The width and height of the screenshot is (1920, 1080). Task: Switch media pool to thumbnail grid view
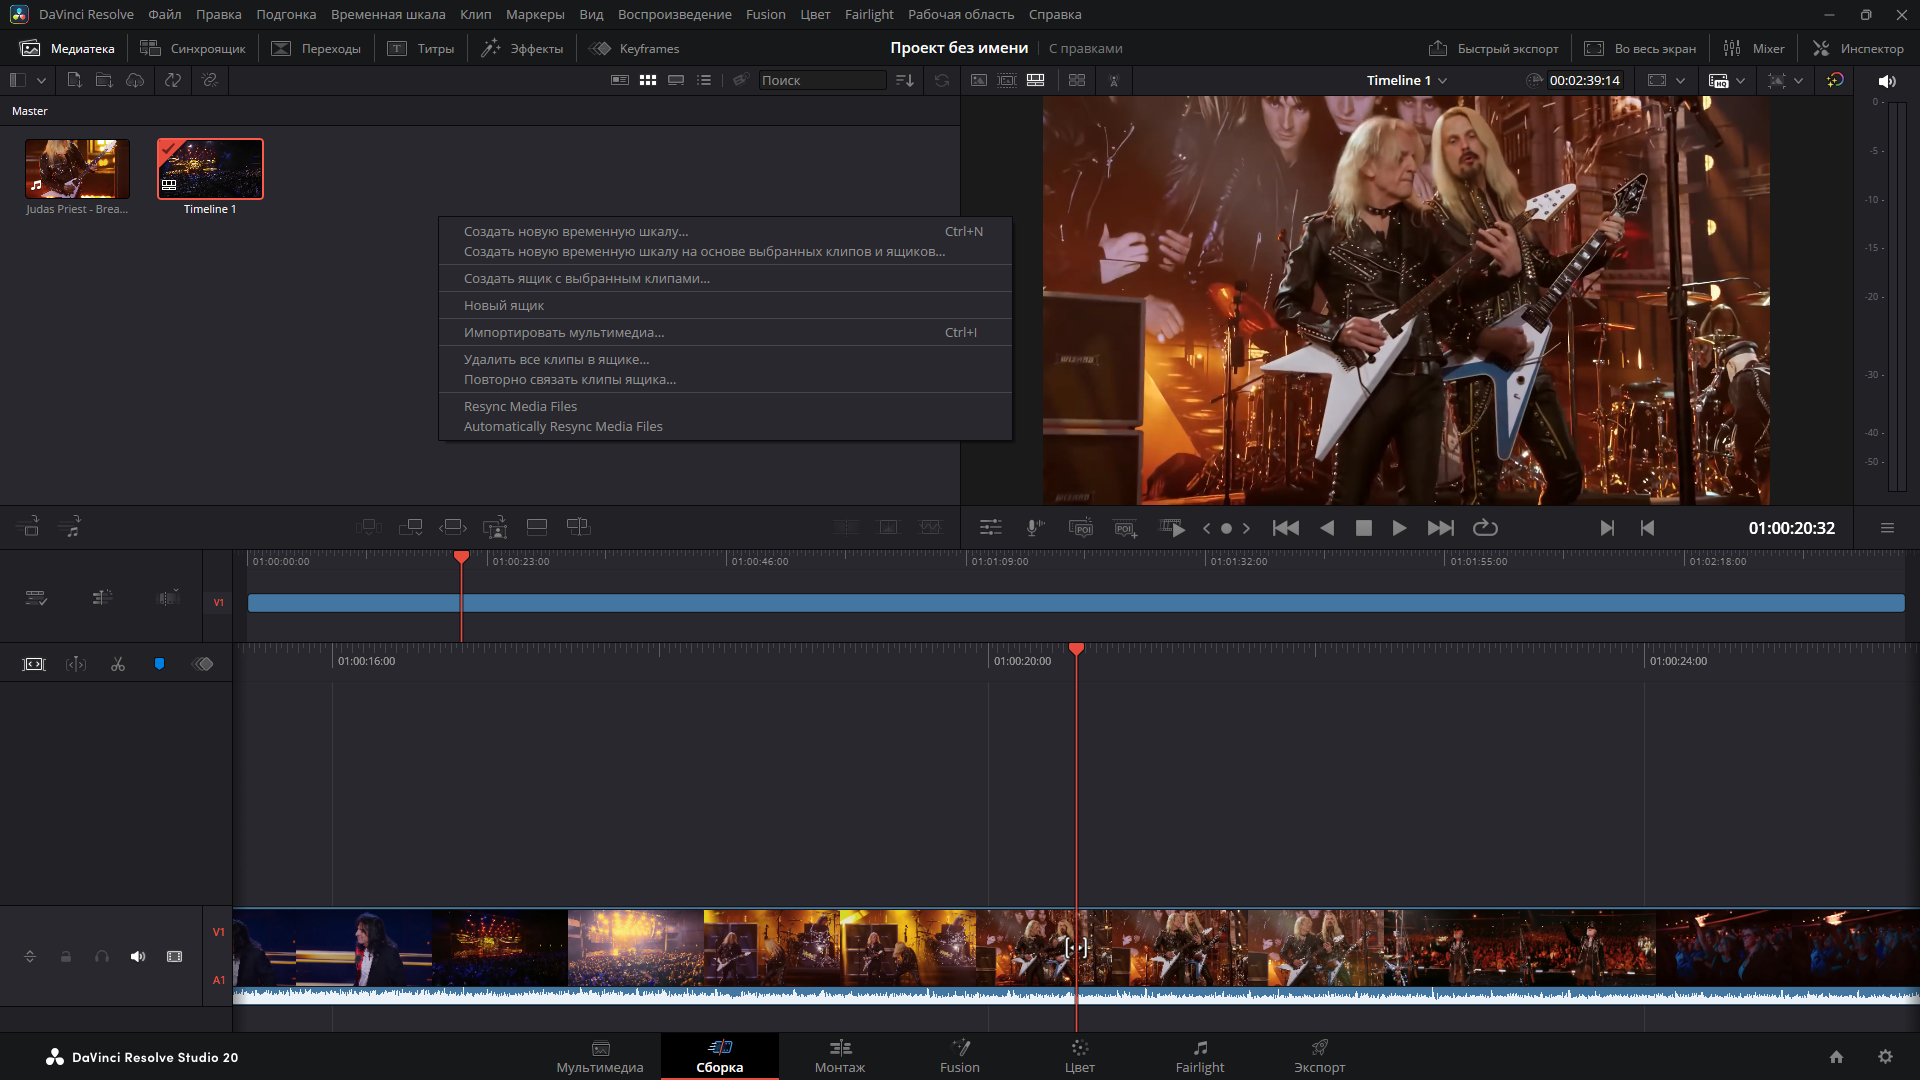[648, 80]
